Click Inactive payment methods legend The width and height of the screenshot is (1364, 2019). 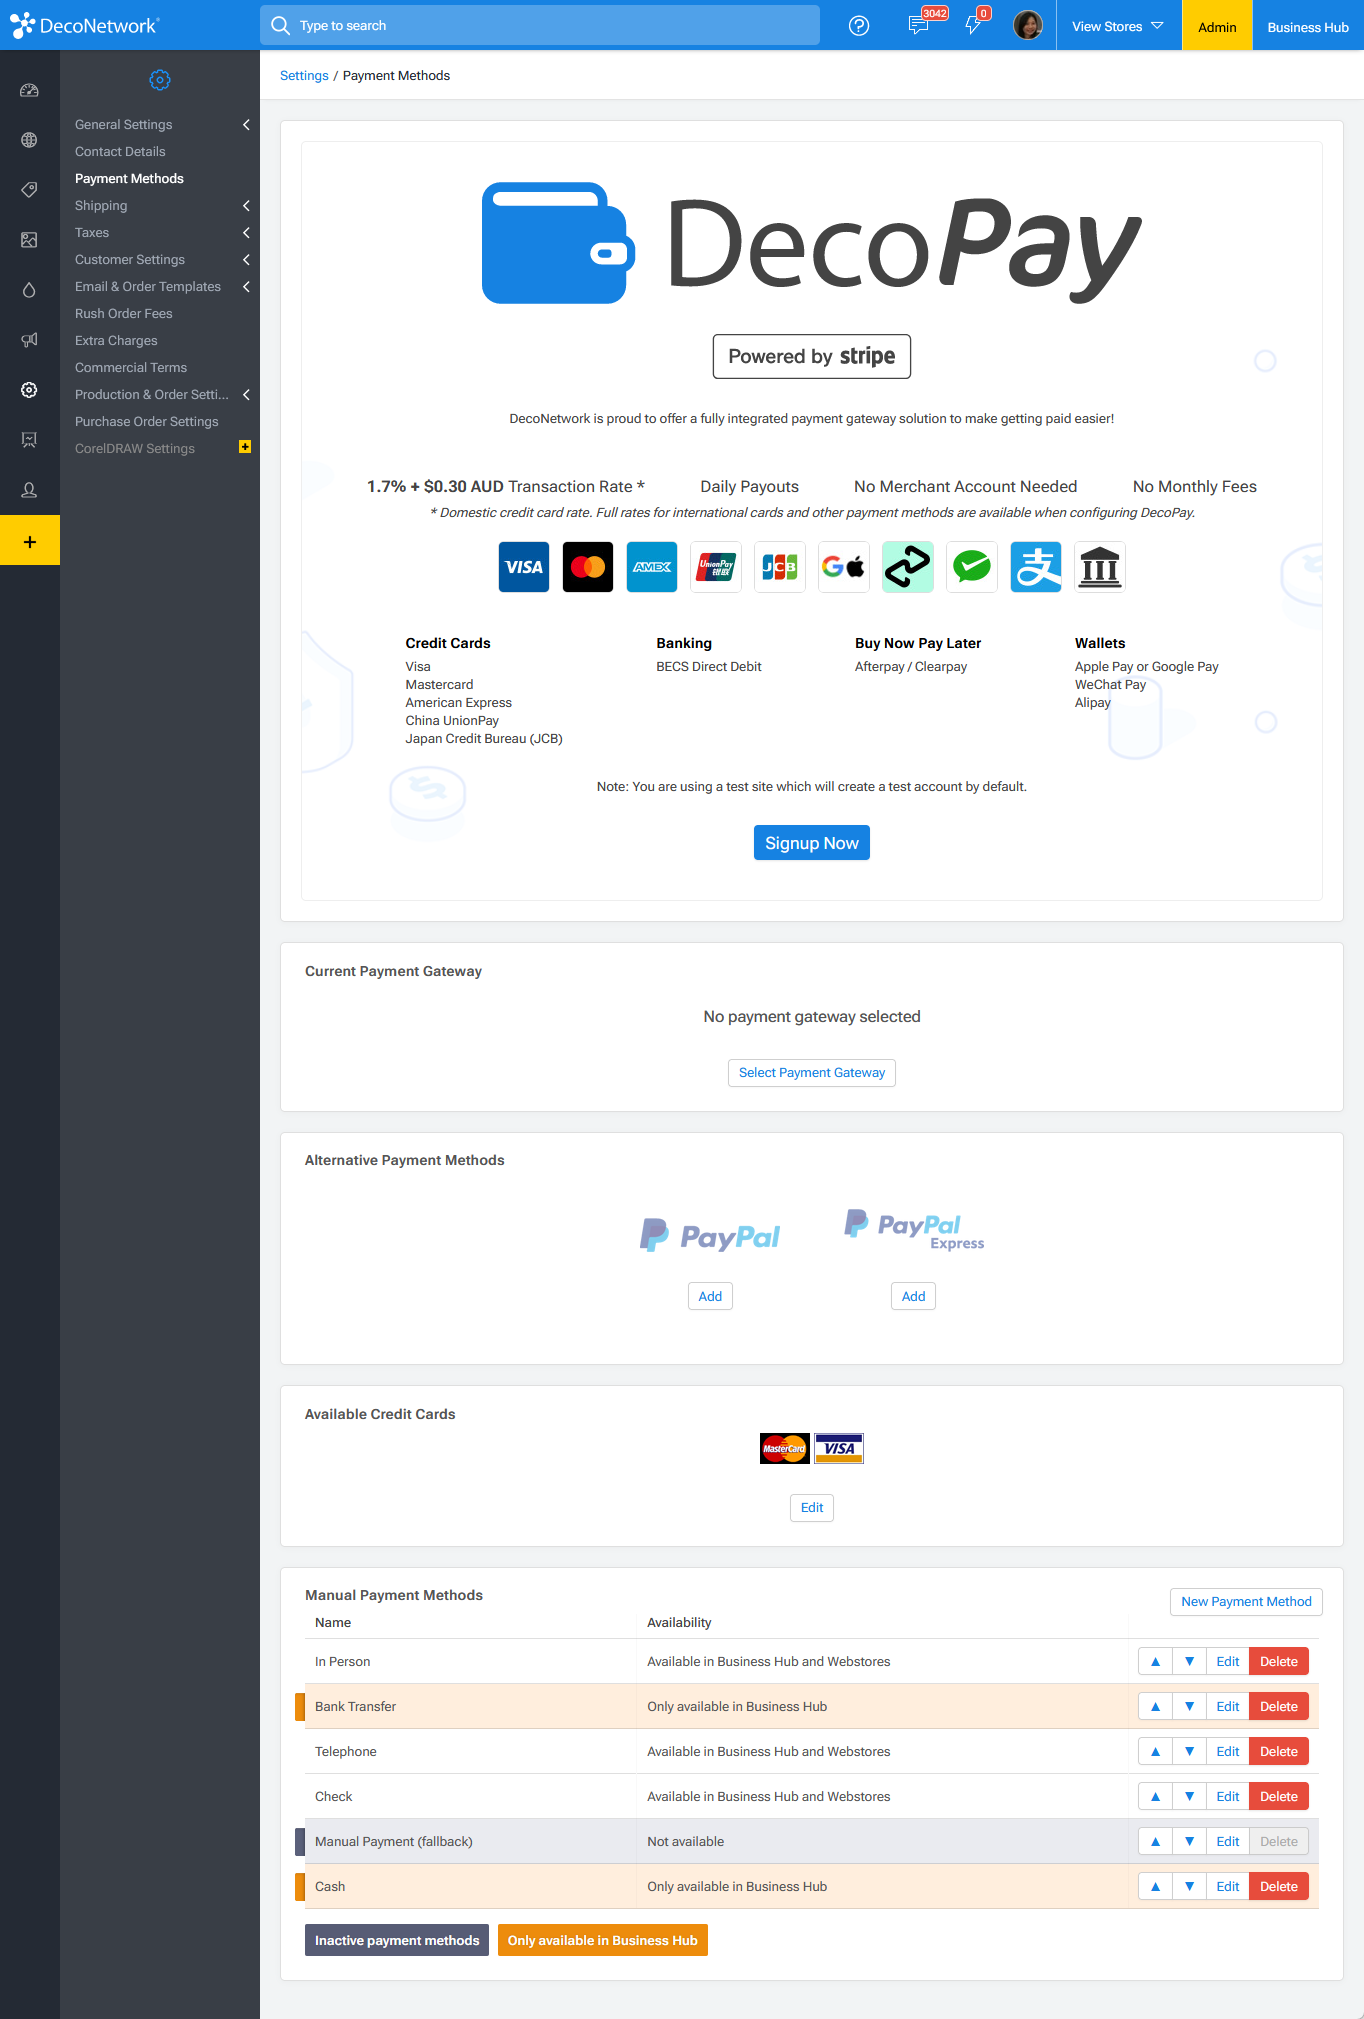[x=397, y=1940]
